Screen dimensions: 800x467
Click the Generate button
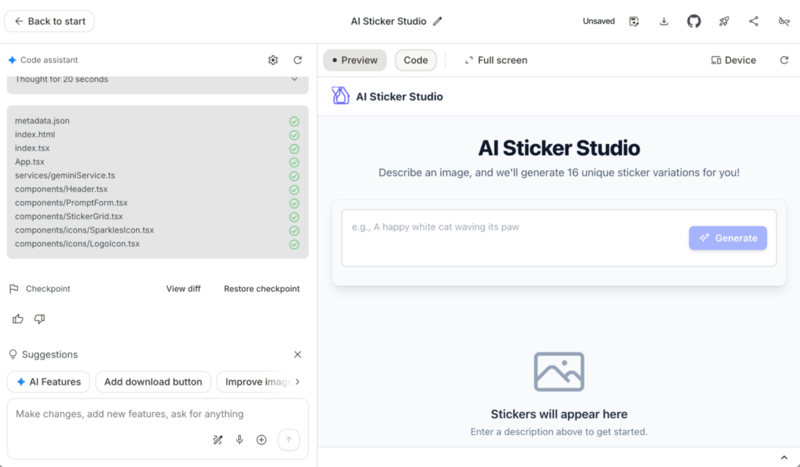pos(728,238)
